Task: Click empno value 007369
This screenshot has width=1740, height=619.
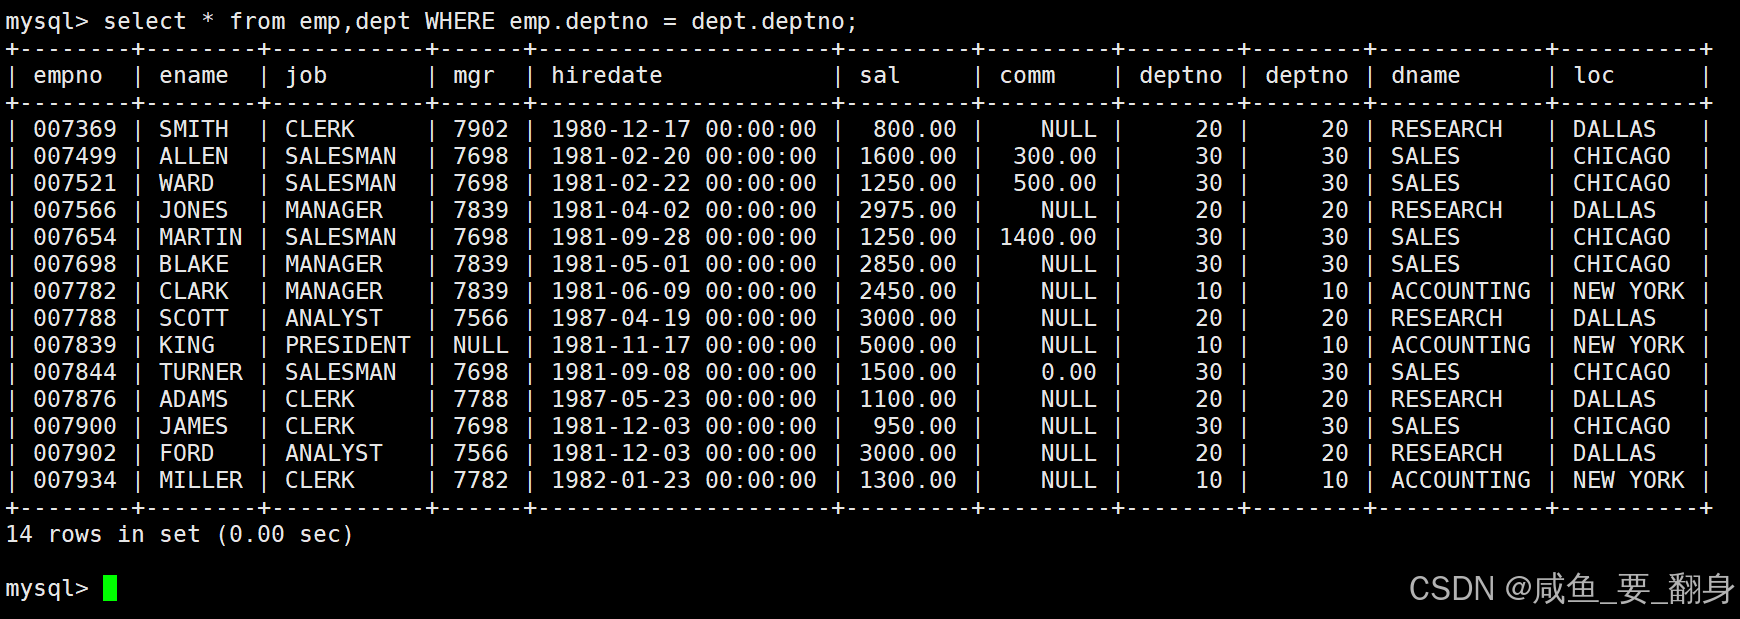Action: (75, 129)
